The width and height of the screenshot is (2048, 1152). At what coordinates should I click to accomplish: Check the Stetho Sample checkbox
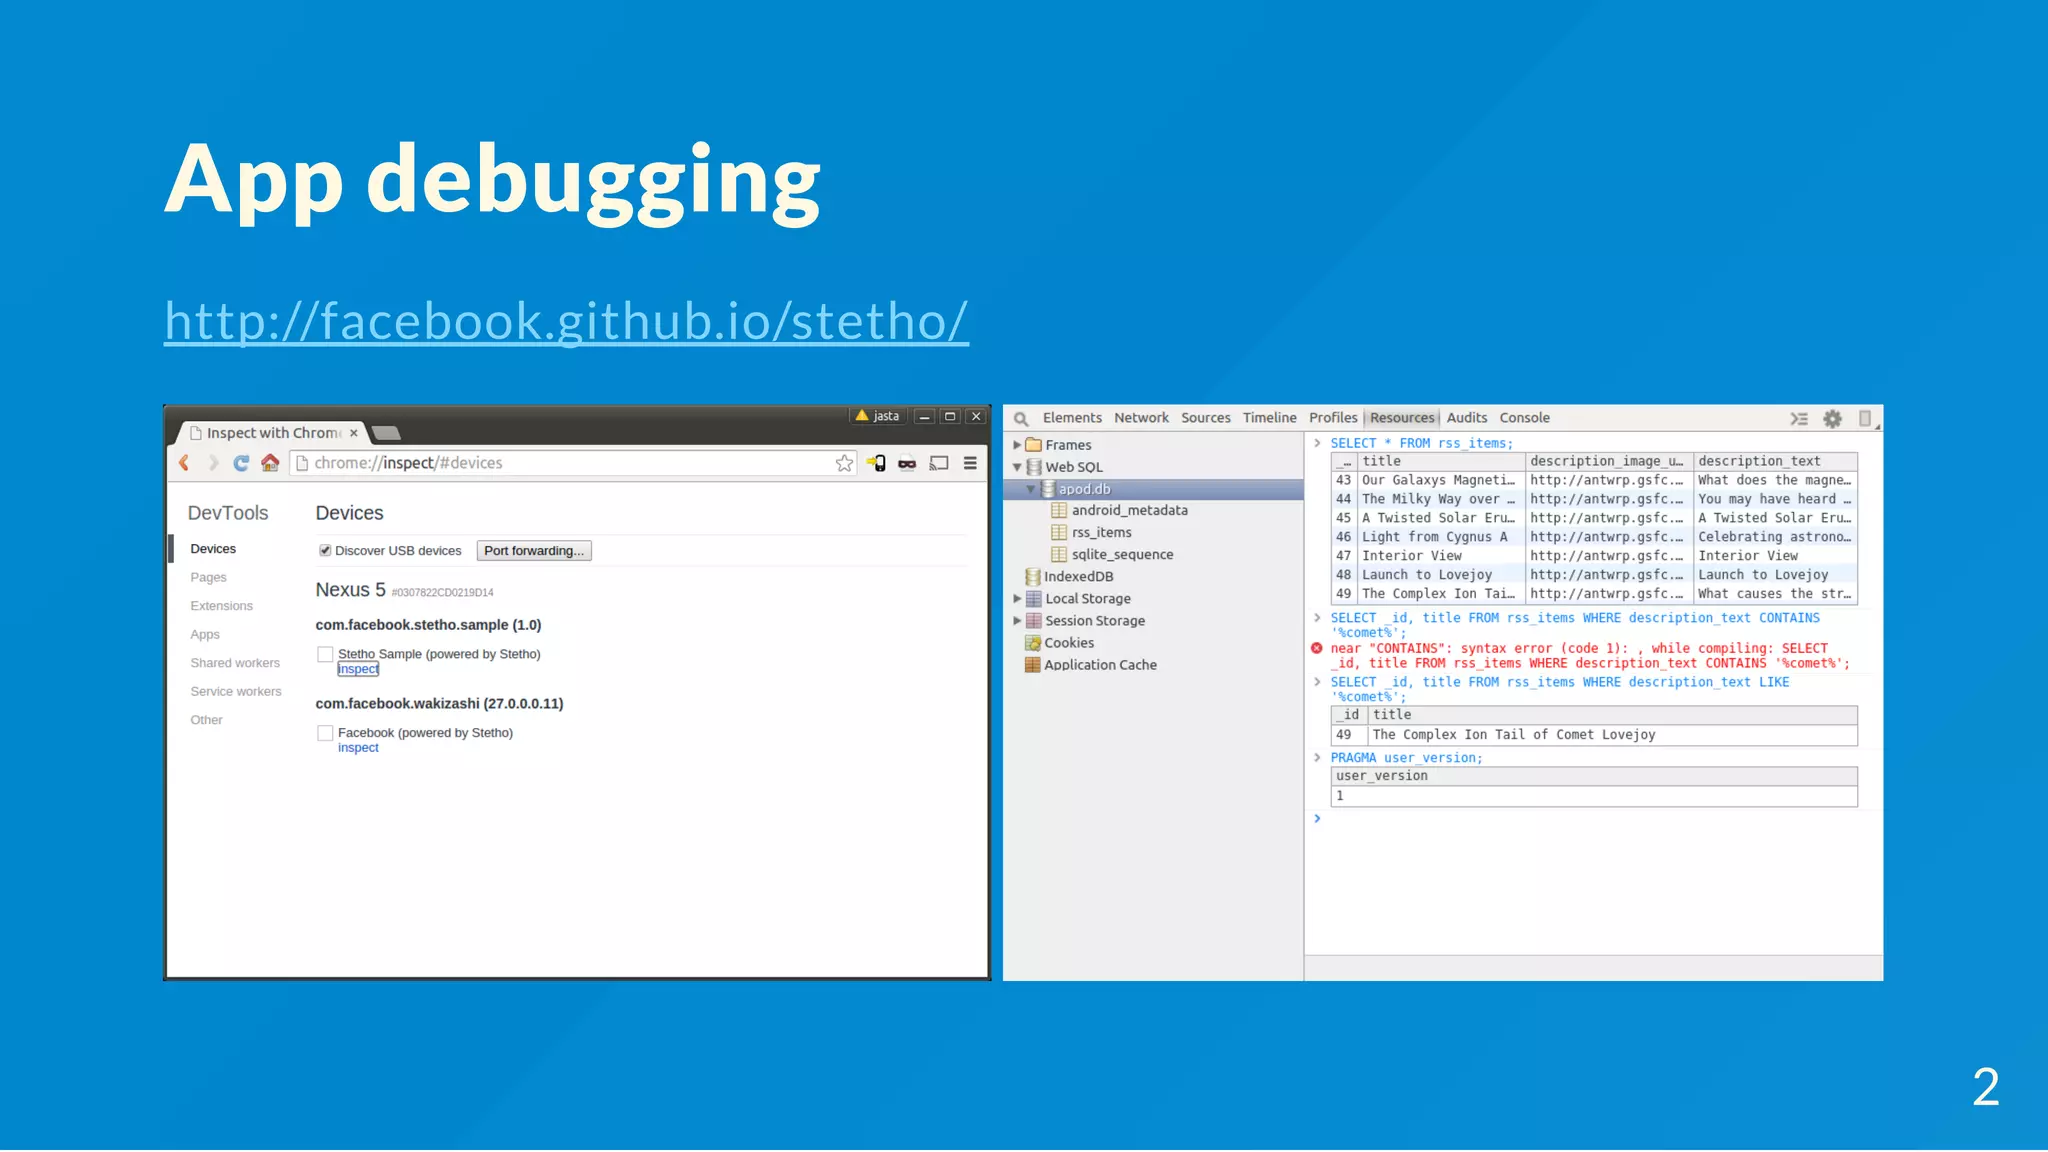click(x=325, y=655)
